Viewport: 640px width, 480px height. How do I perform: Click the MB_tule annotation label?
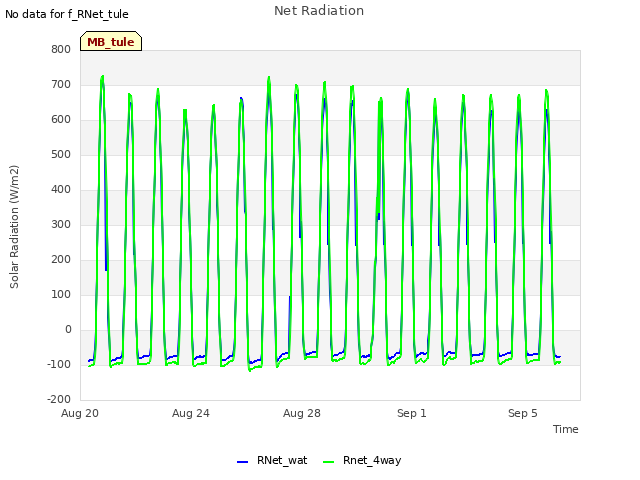point(111,42)
